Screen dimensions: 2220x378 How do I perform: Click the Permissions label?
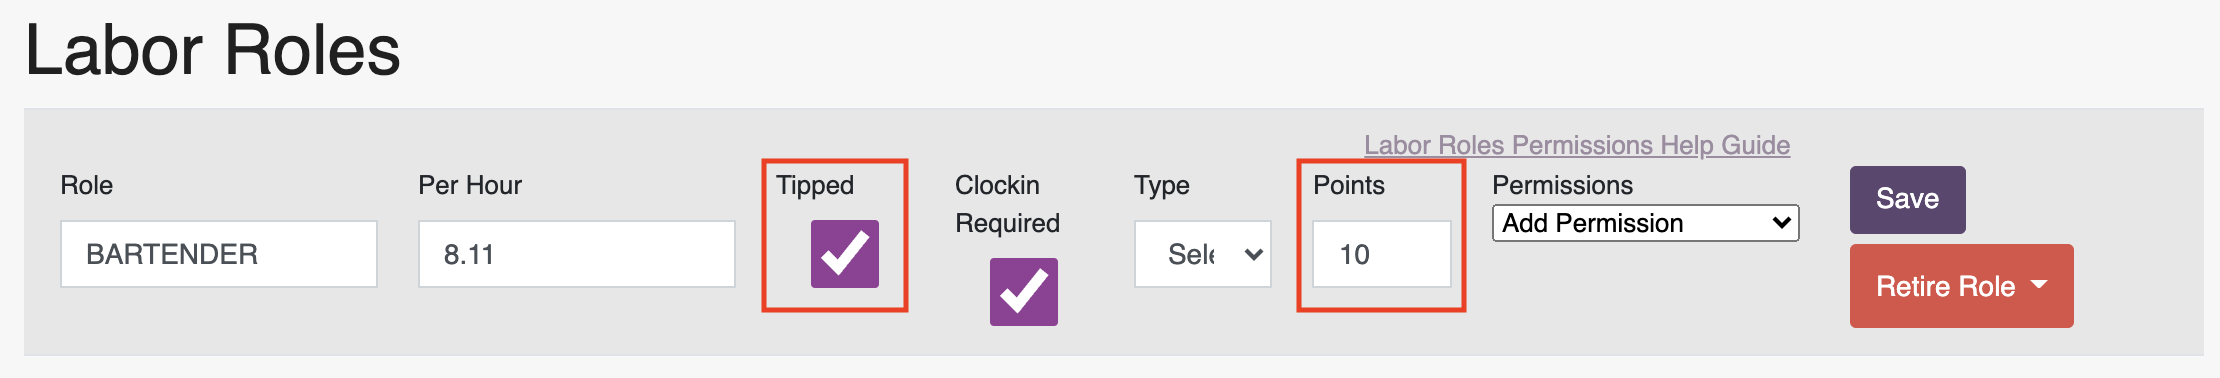pos(1563,185)
